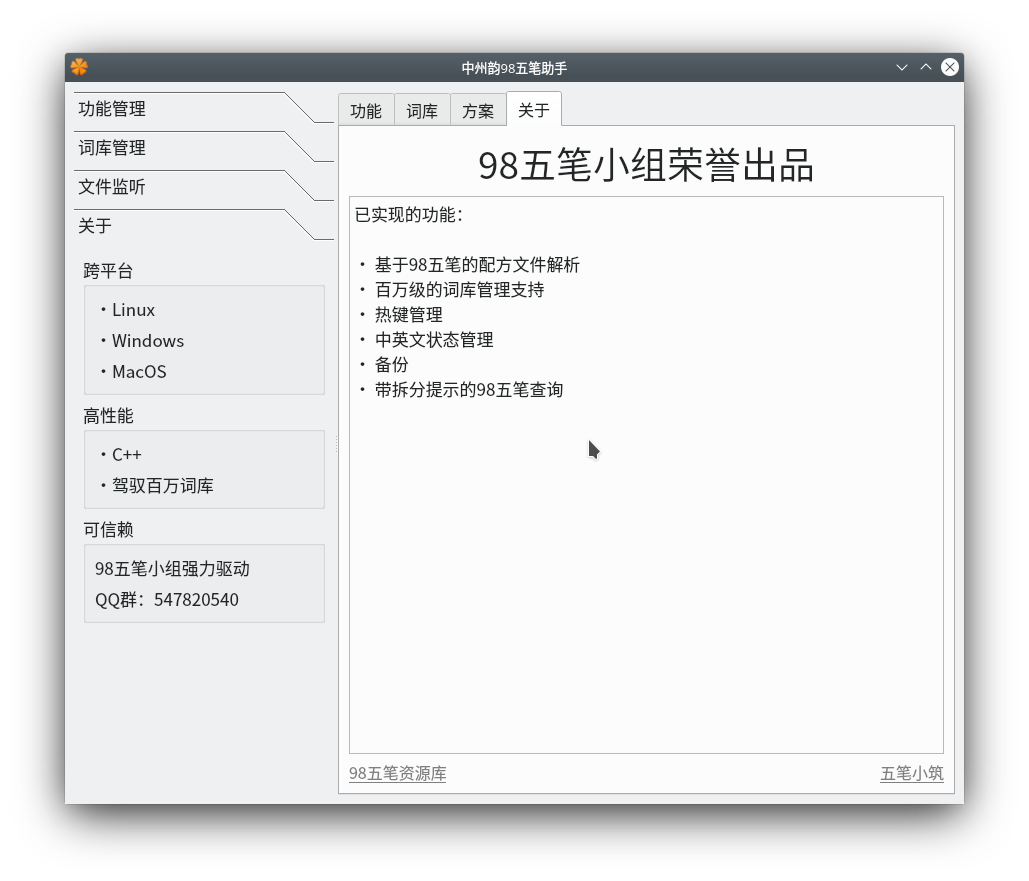
Task: Click the rime app icon in the titlebar
Action: [x=78, y=66]
